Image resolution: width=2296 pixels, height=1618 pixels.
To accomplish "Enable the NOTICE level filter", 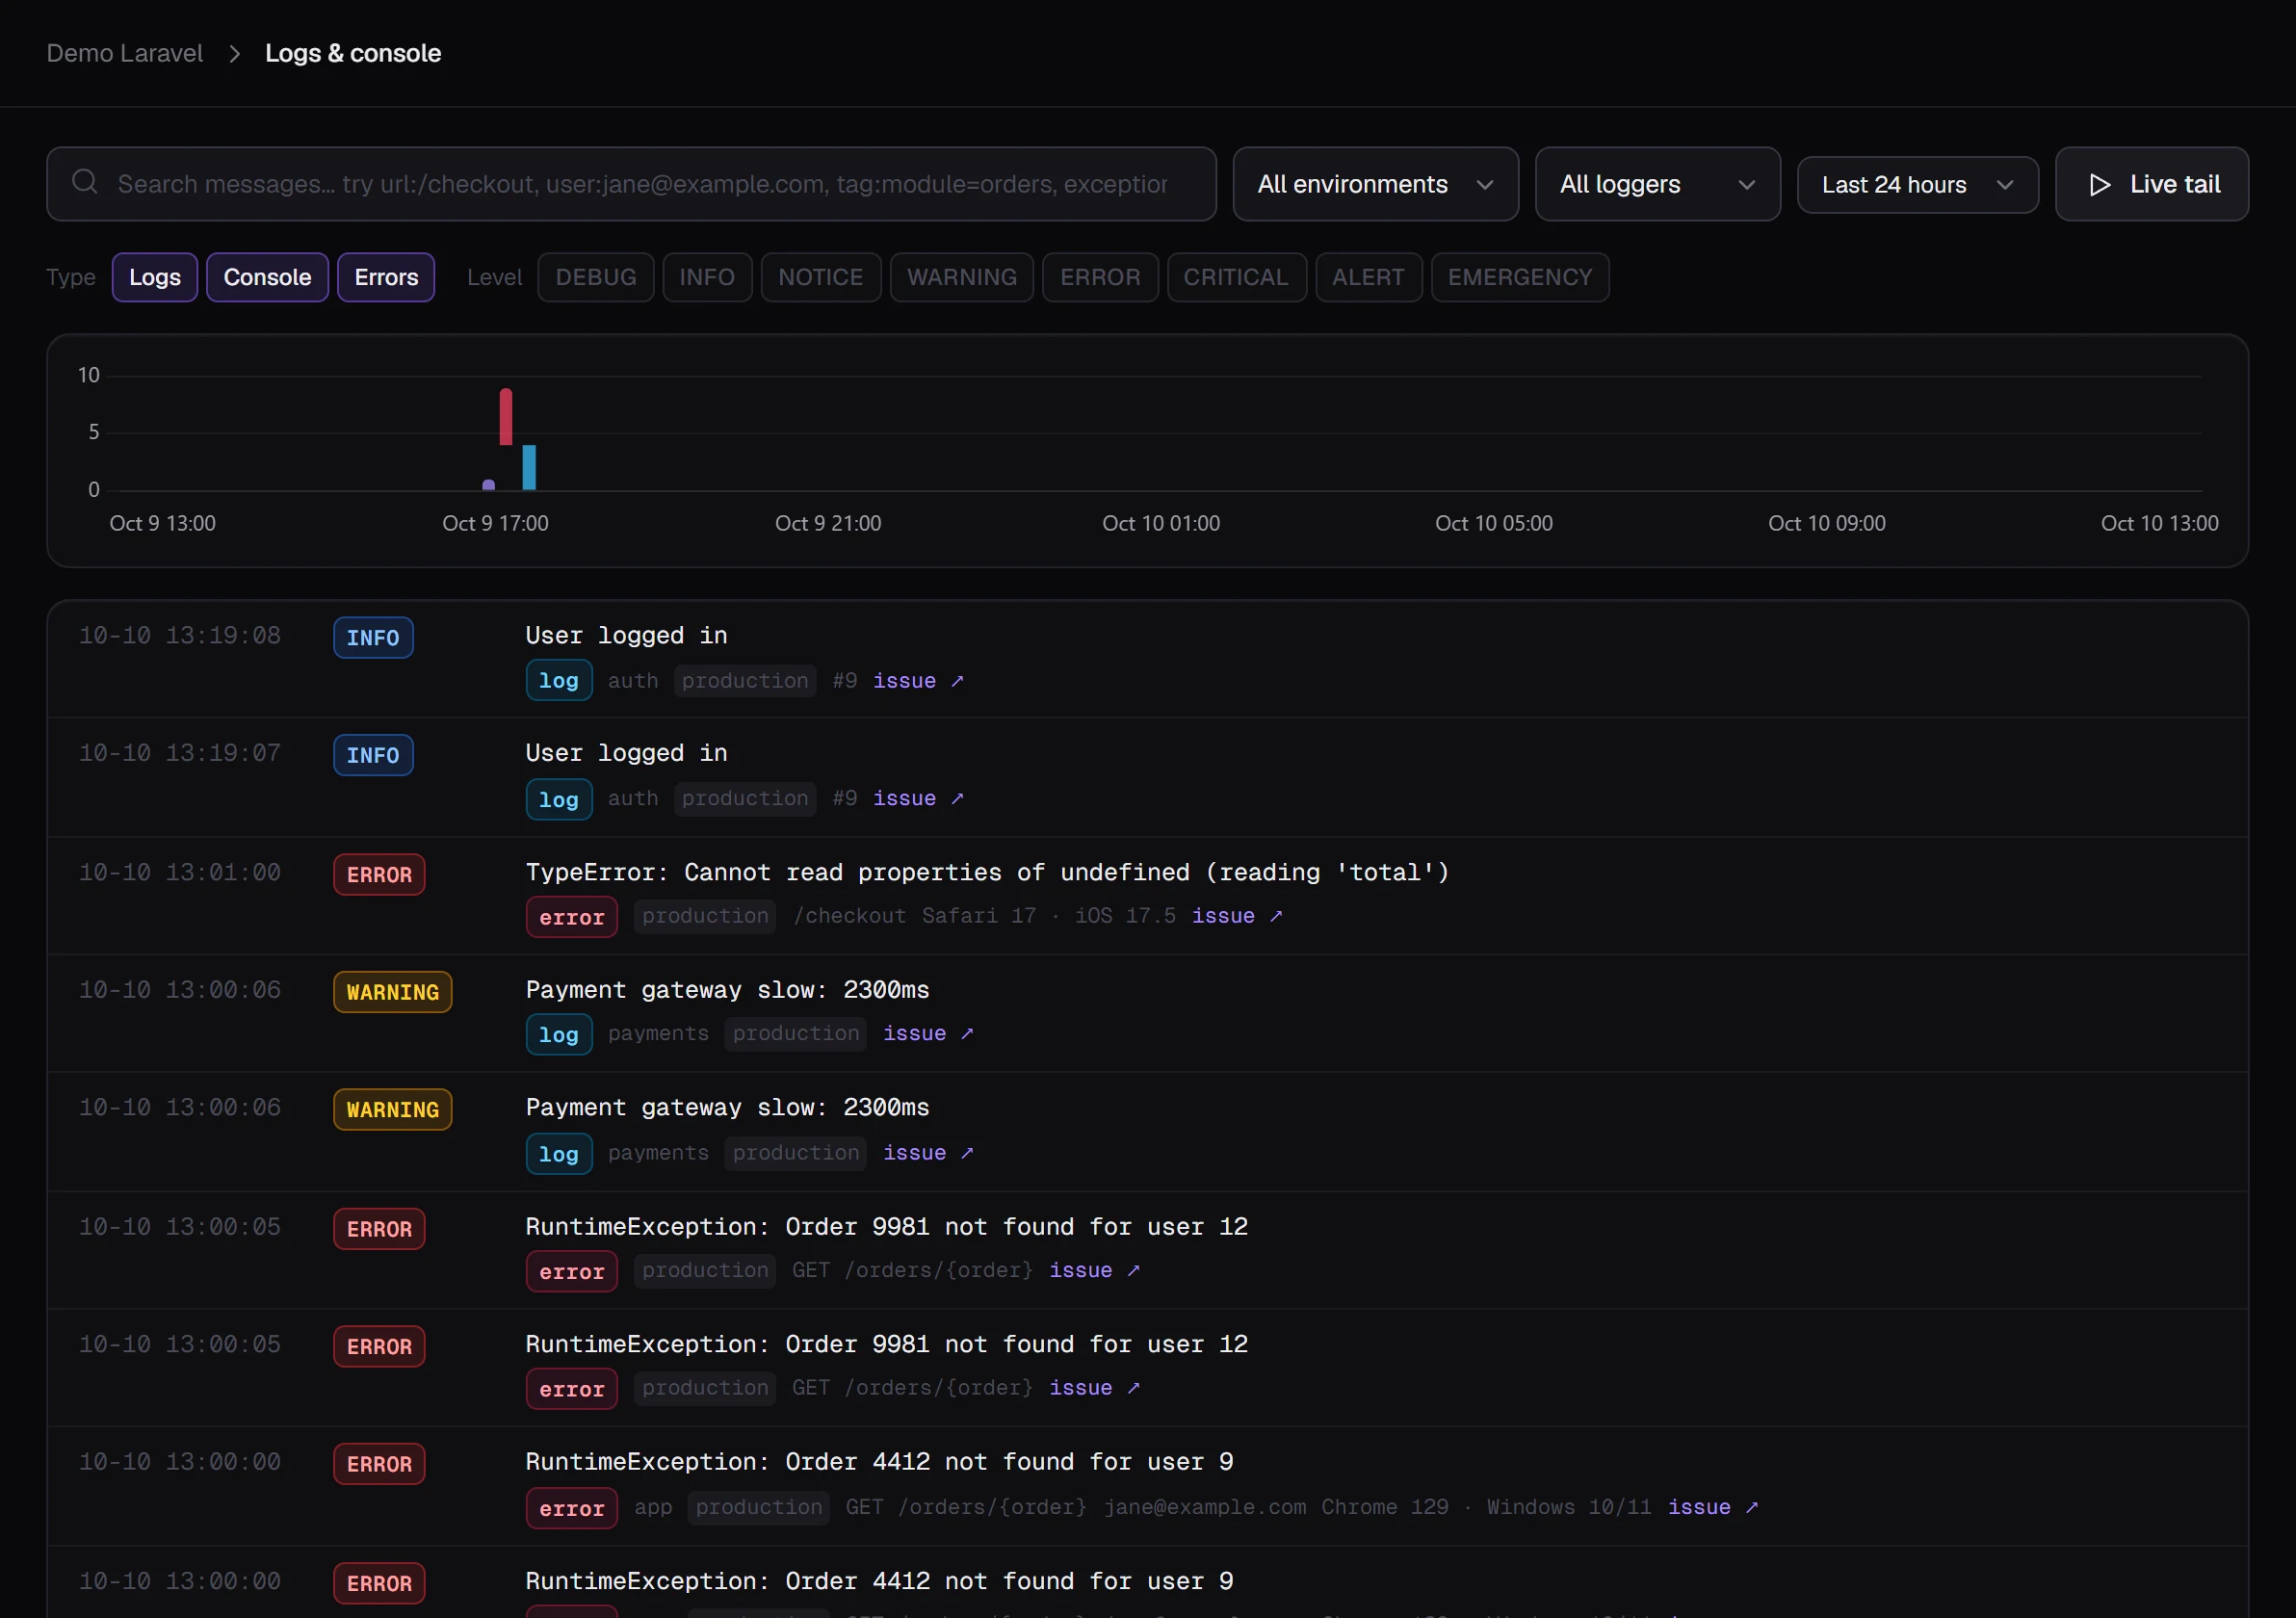I will point(821,277).
